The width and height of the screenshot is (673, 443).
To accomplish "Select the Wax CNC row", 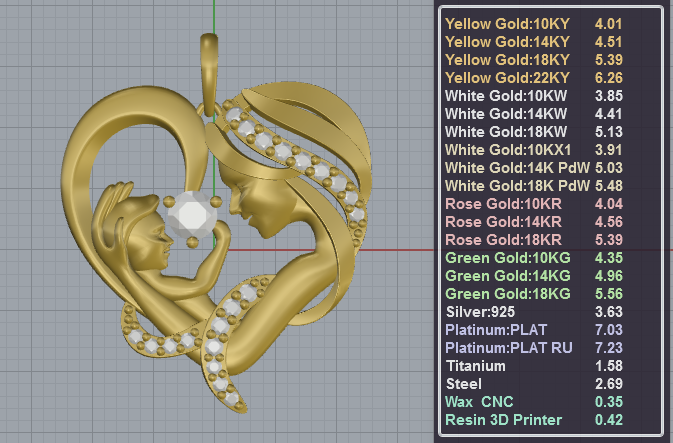I will click(x=534, y=402).
